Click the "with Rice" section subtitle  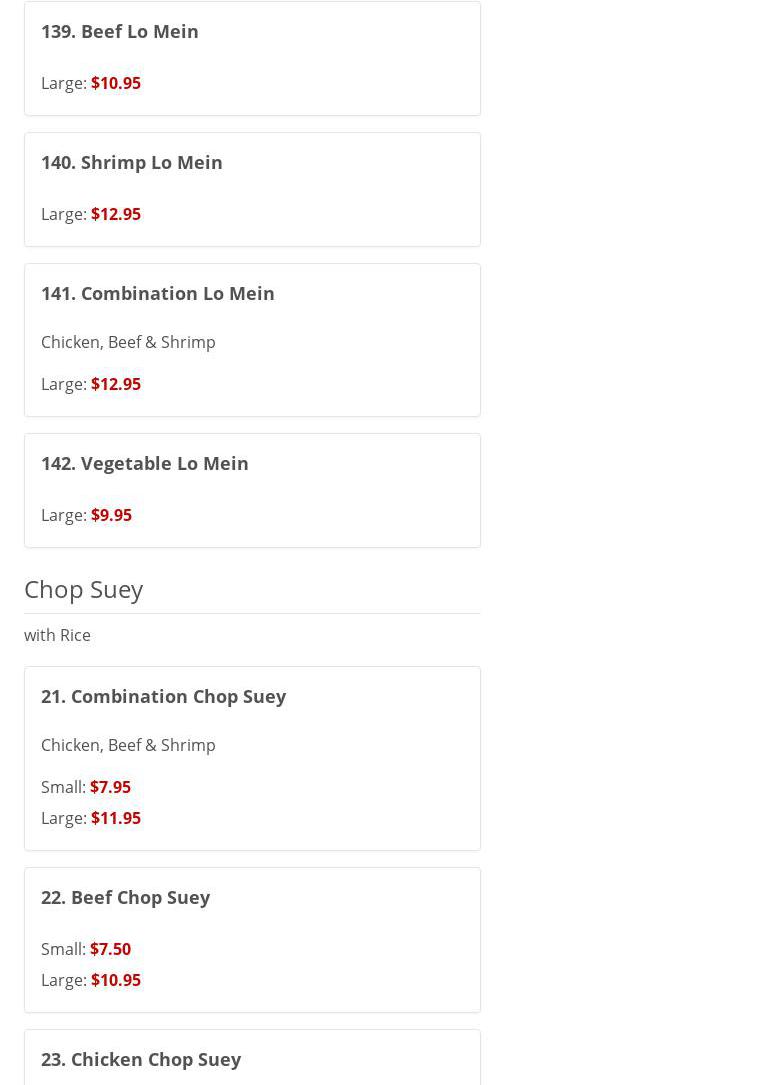[x=57, y=635]
